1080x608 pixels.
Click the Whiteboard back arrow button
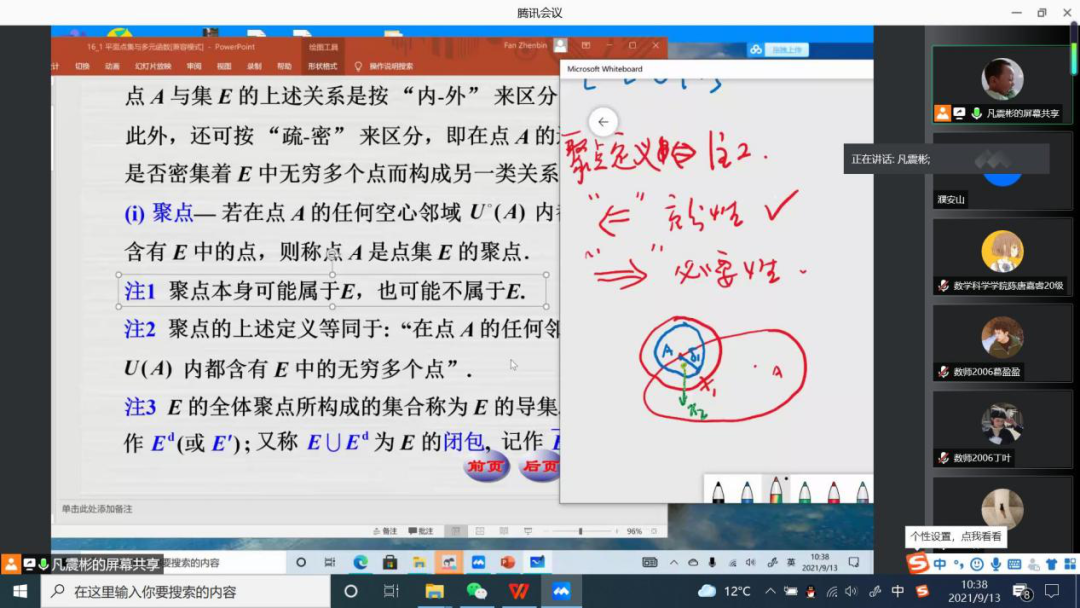pos(603,122)
